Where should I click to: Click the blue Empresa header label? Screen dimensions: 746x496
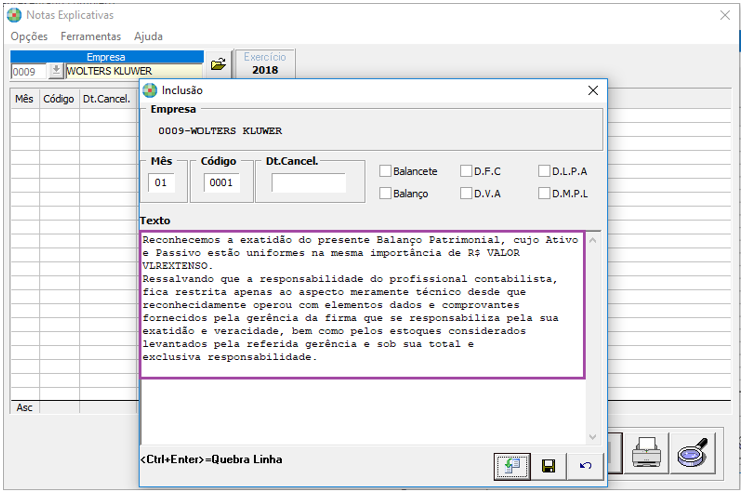107,57
